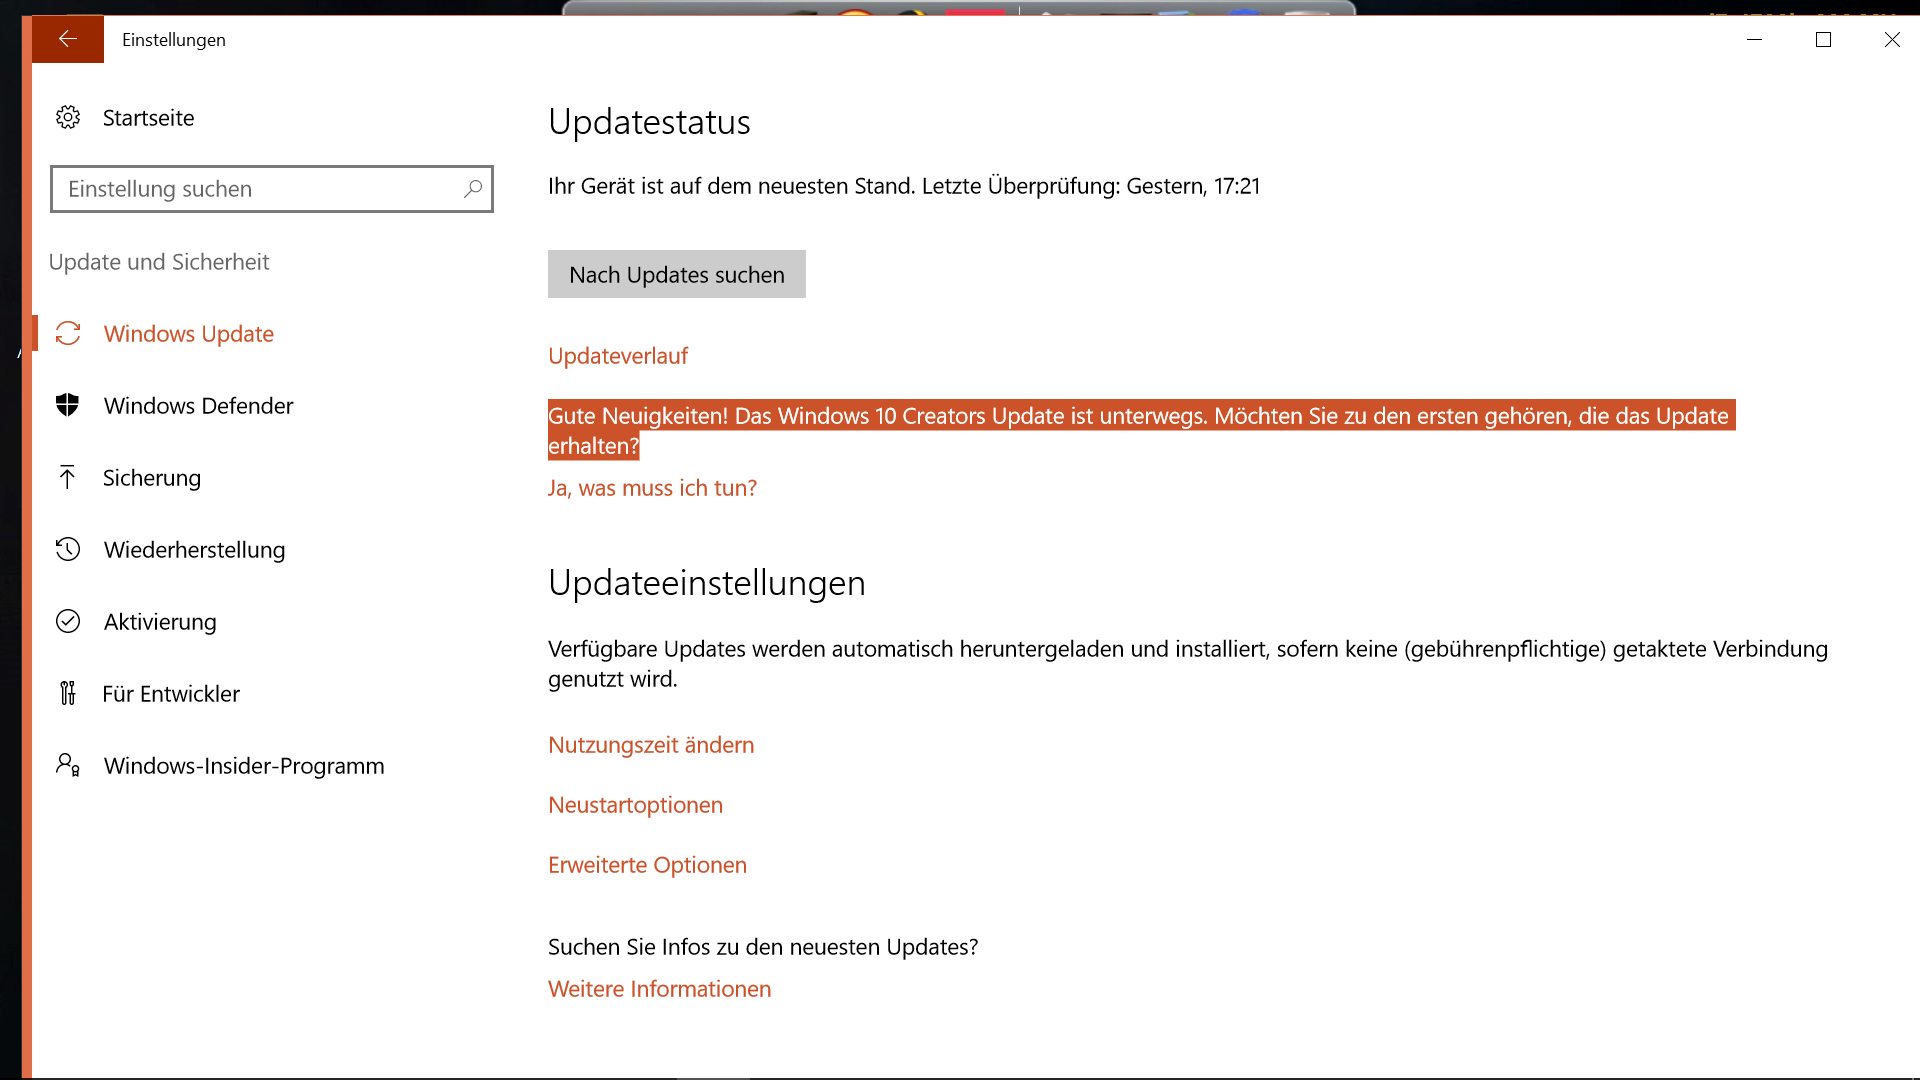Click Ja, was muss ich tun?
The width and height of the screenshot is (1920, 1080).
(652, 488)
